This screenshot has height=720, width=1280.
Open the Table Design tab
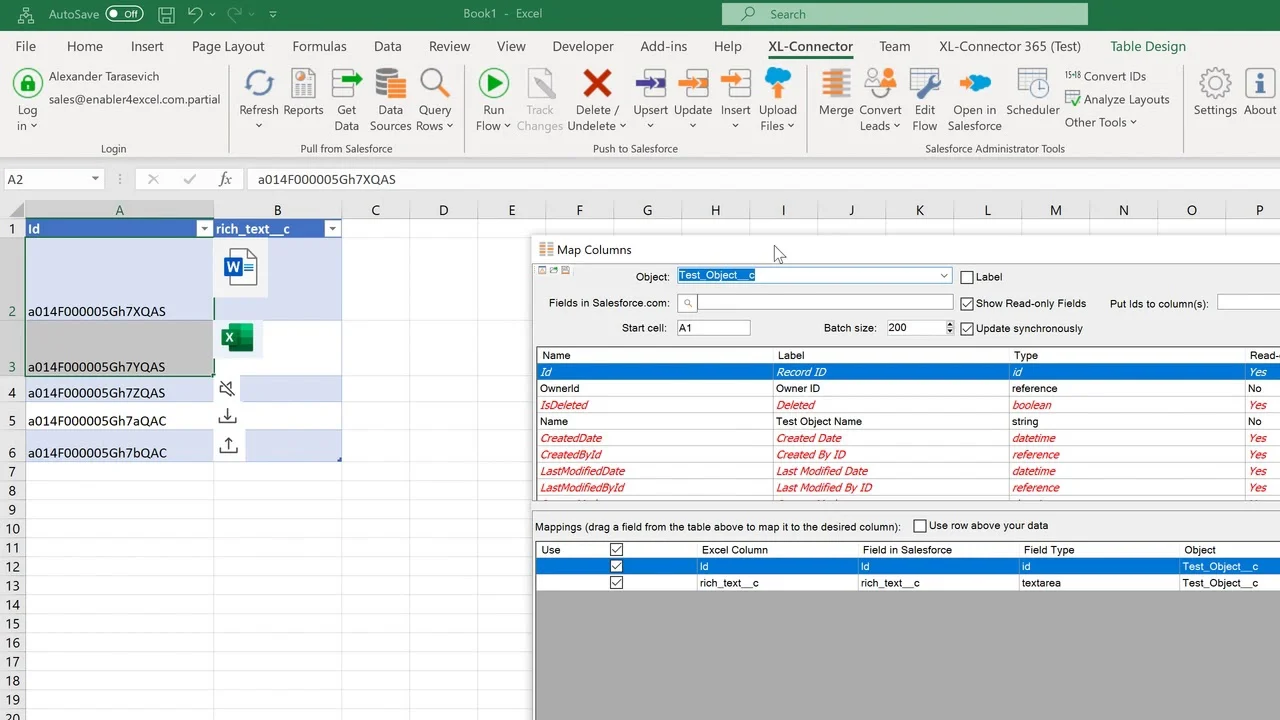click(x=1147, y=46)
